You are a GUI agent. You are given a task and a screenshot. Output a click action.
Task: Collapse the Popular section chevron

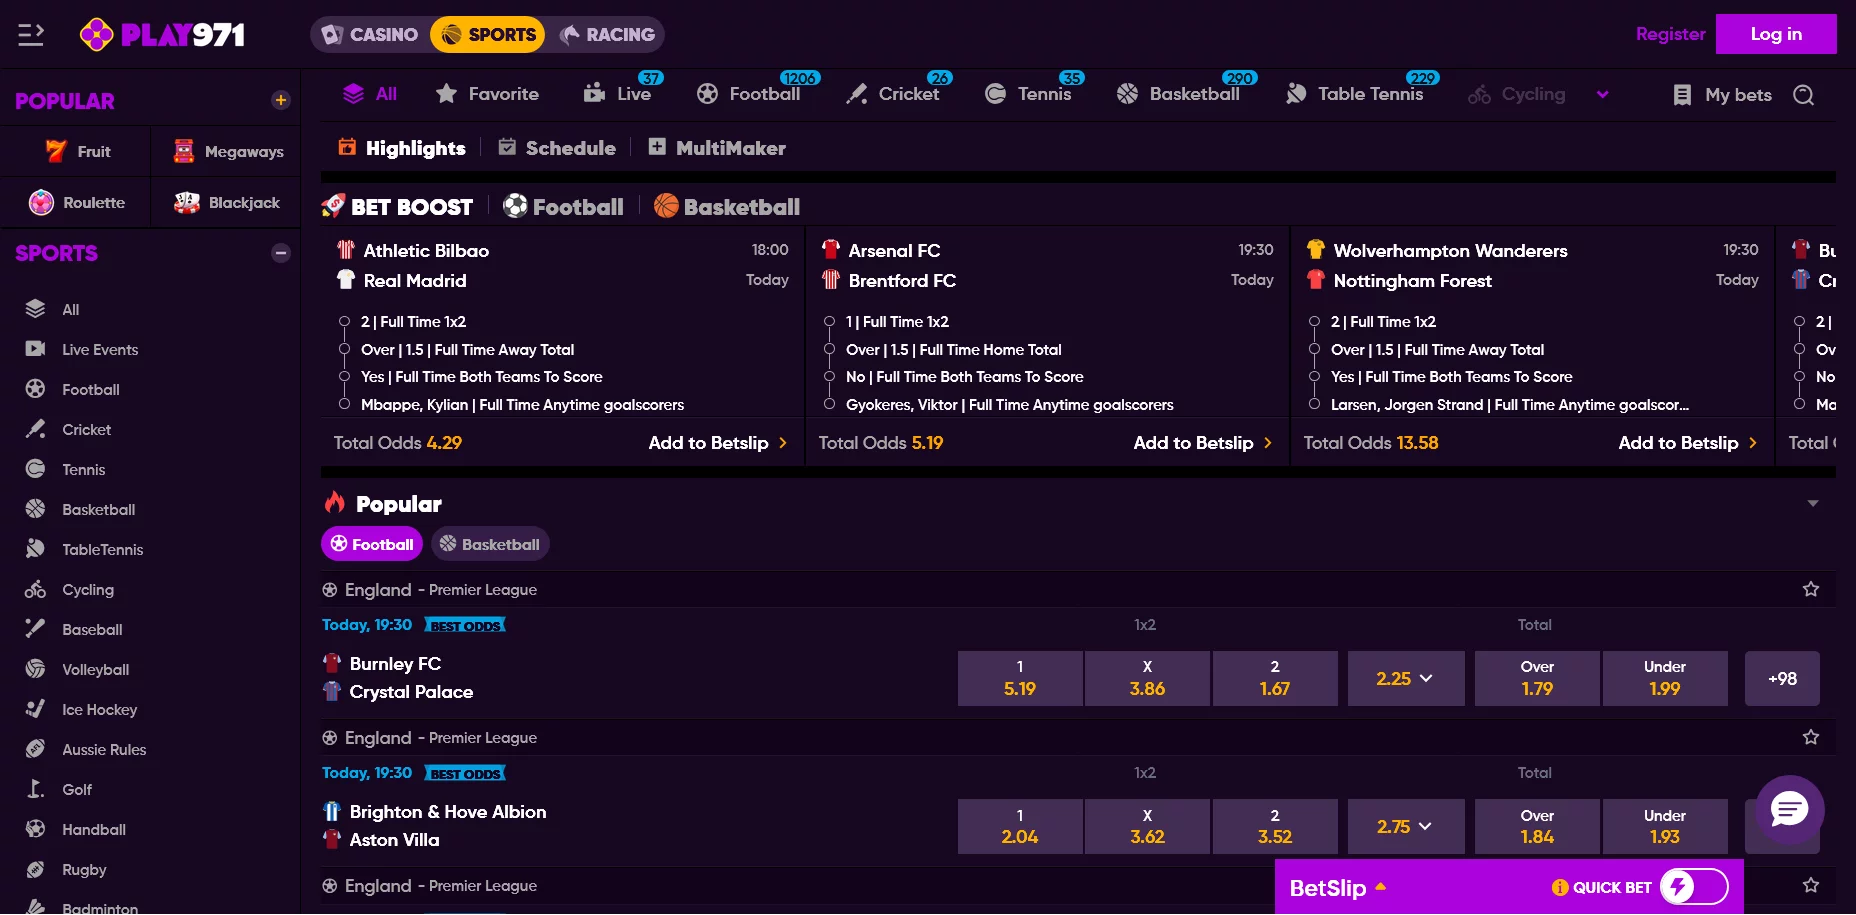tap(1811, 503)
